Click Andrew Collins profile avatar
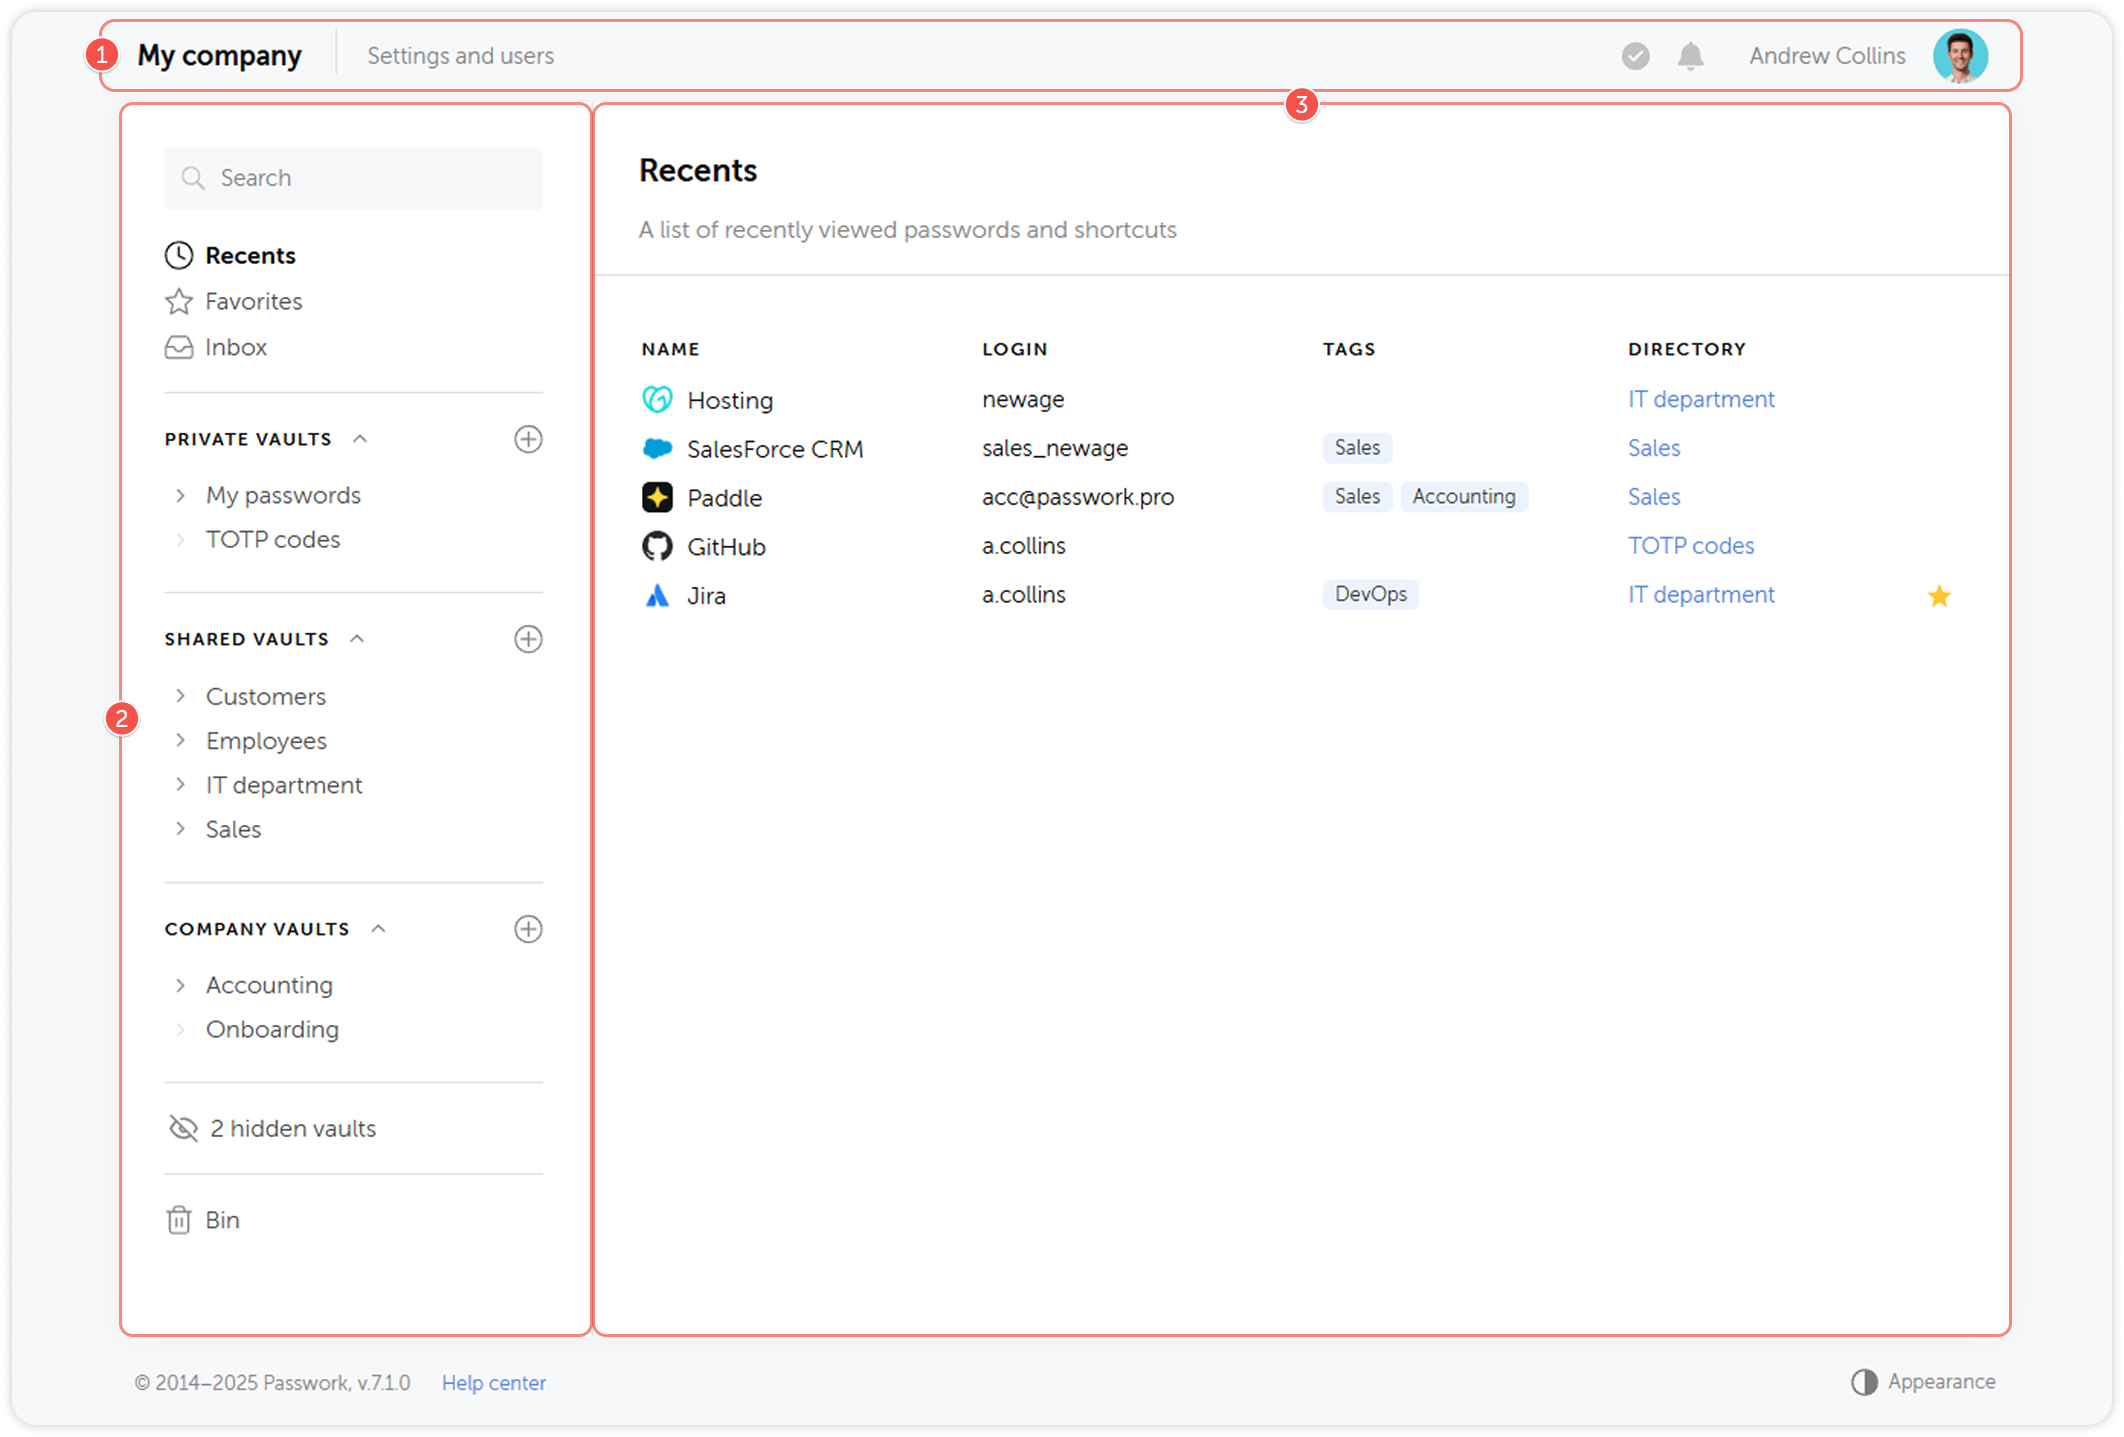The width and height of the screenshot is (2124, 1437). pos(1960,56)
